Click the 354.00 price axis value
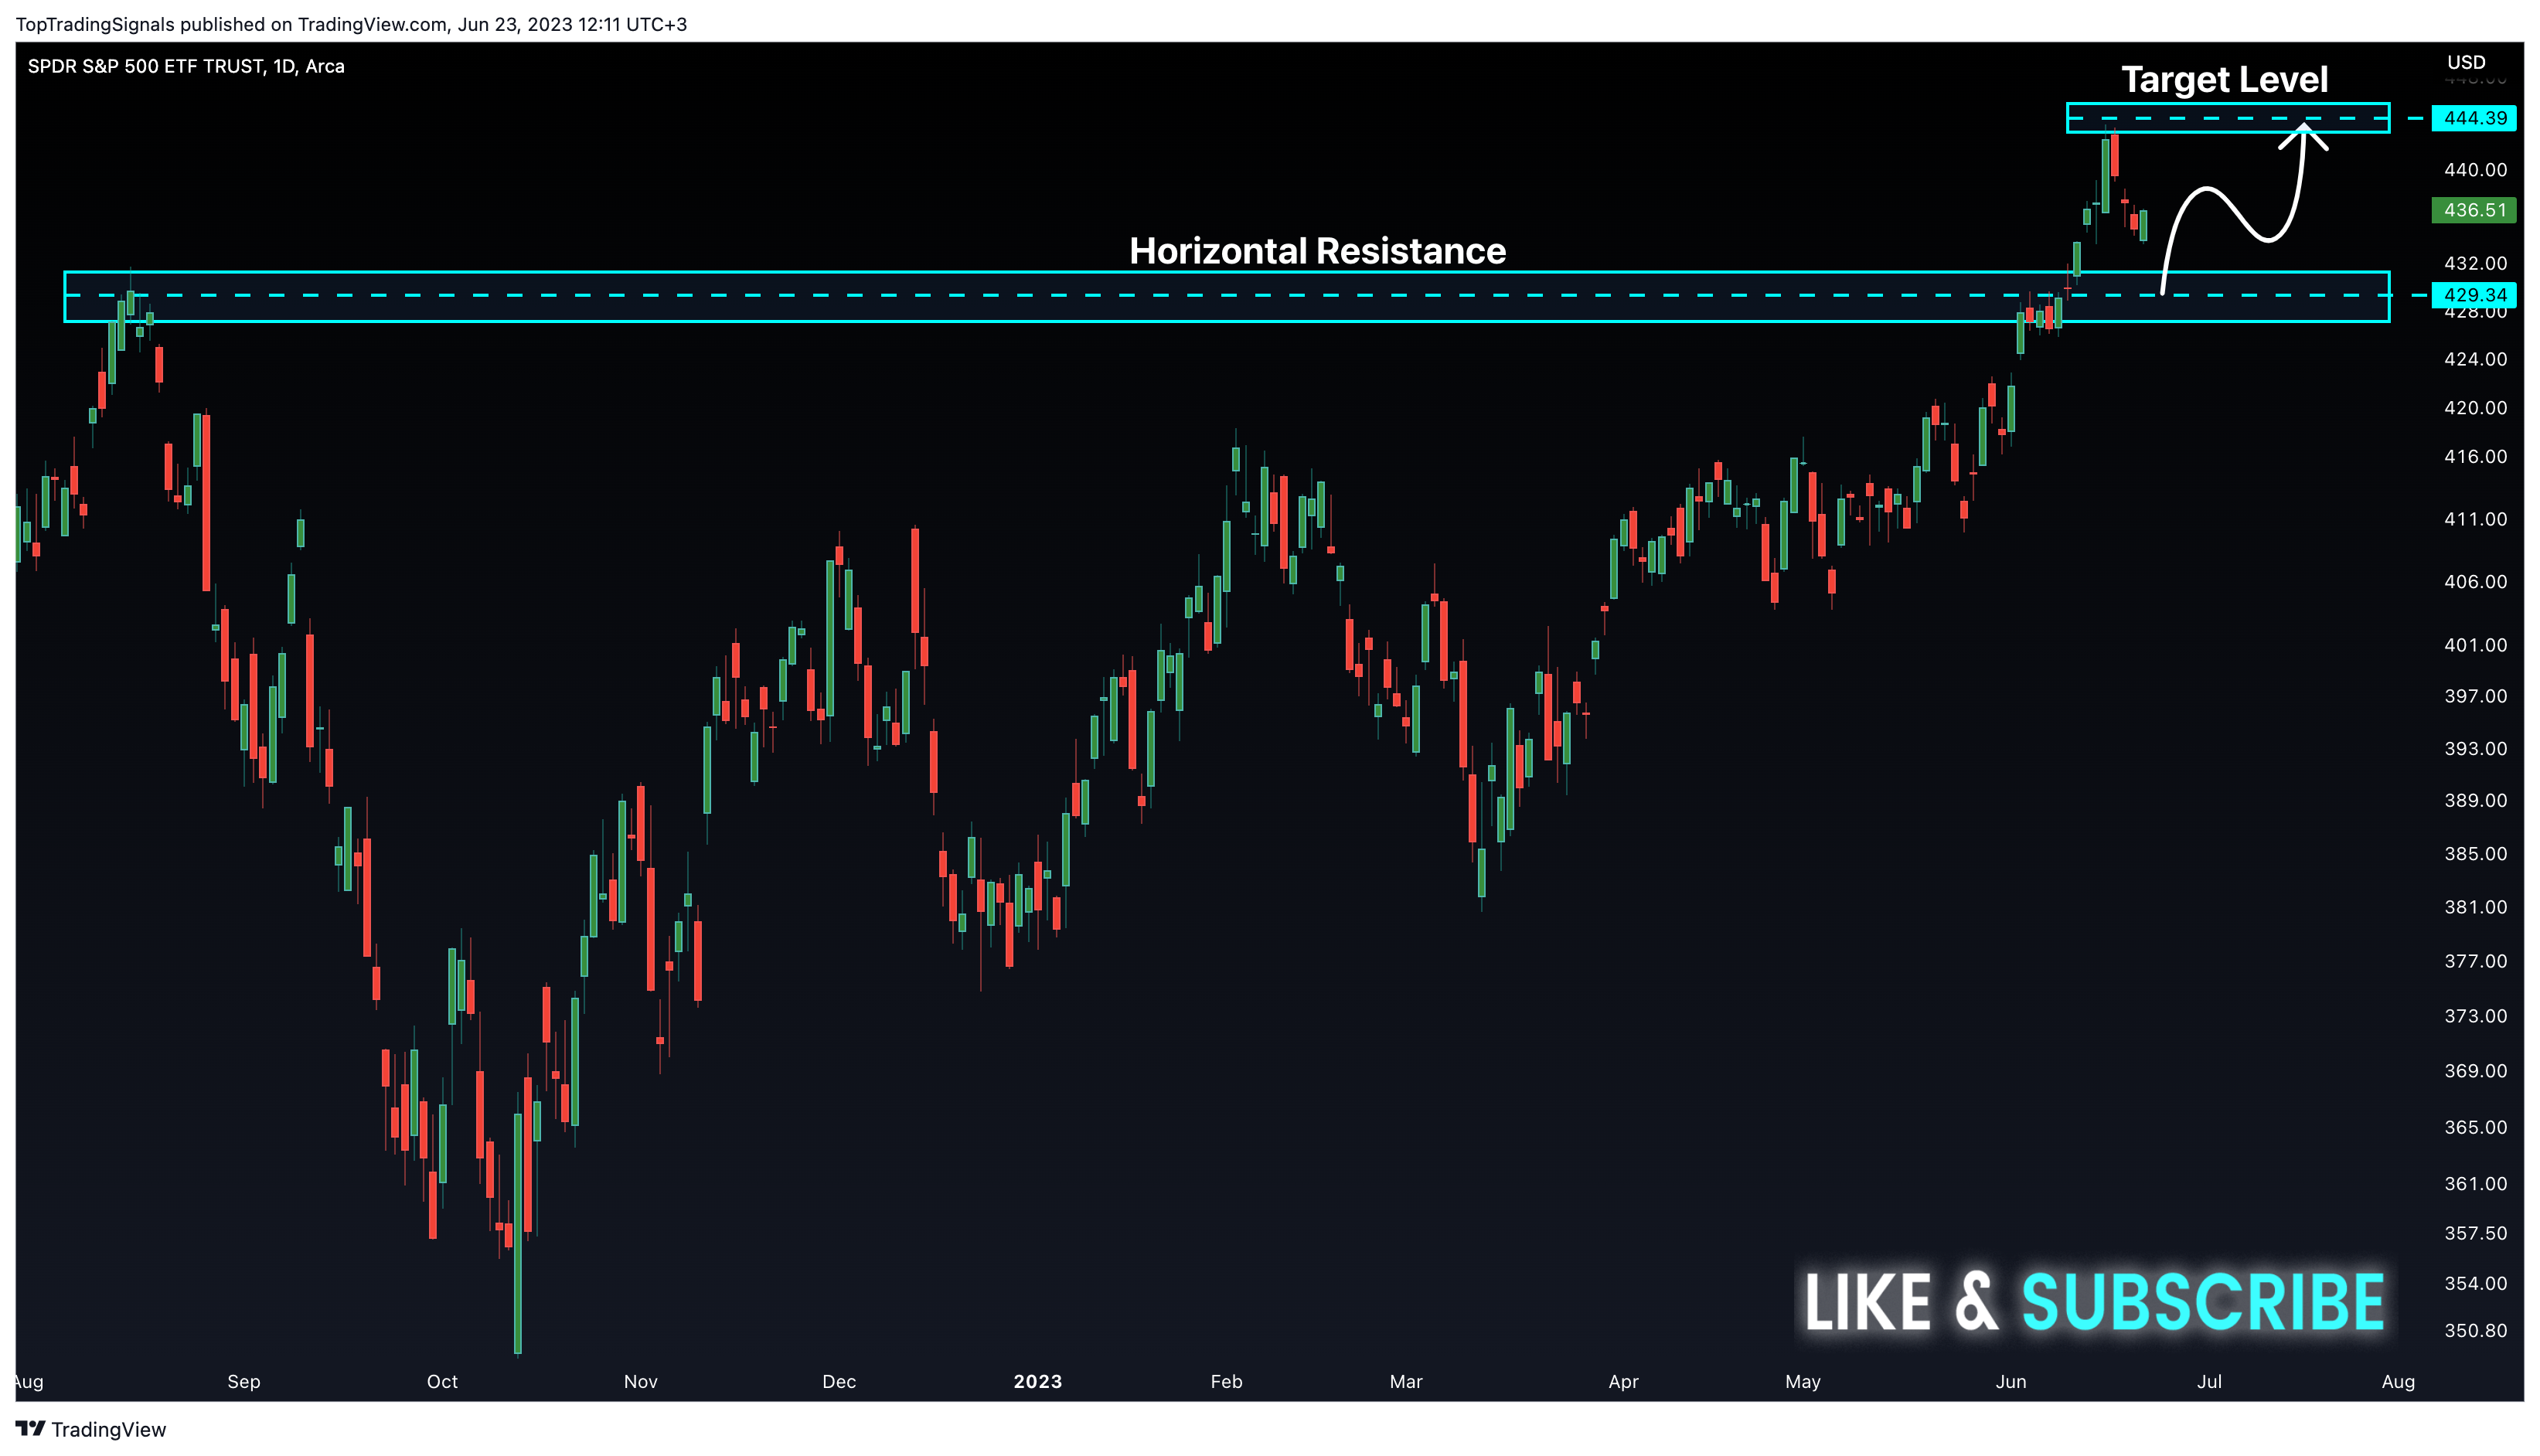This screenshot has height=1456, width=2540. [x=2475, y=1283]
